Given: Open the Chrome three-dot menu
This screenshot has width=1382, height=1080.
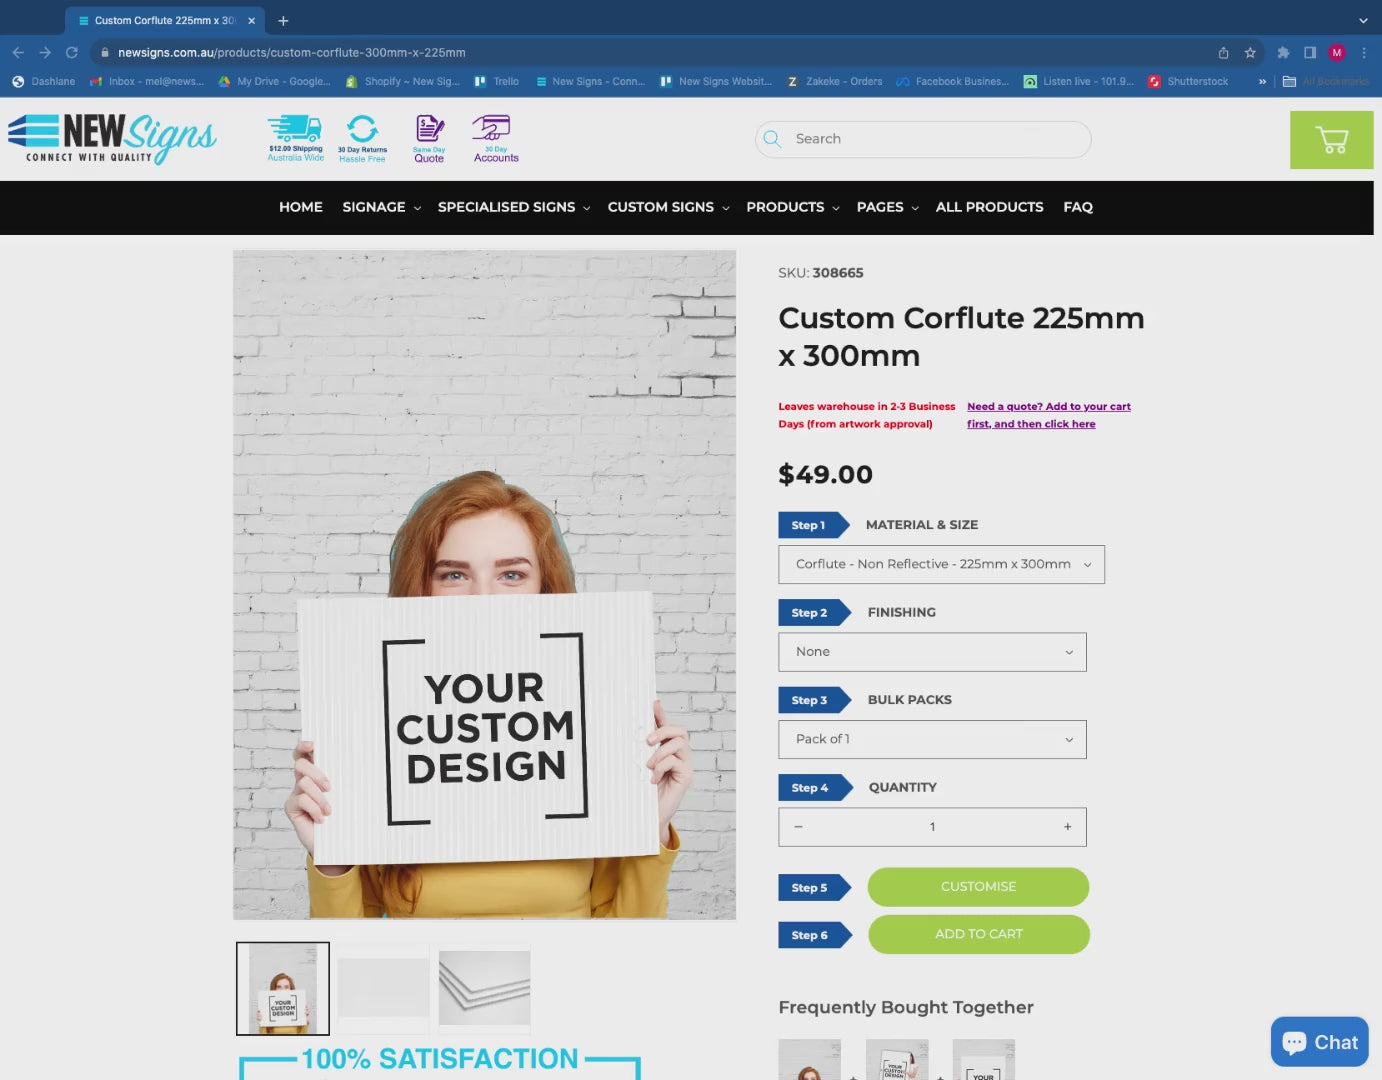Looking at the screenshot, I should coord(1364,52).
